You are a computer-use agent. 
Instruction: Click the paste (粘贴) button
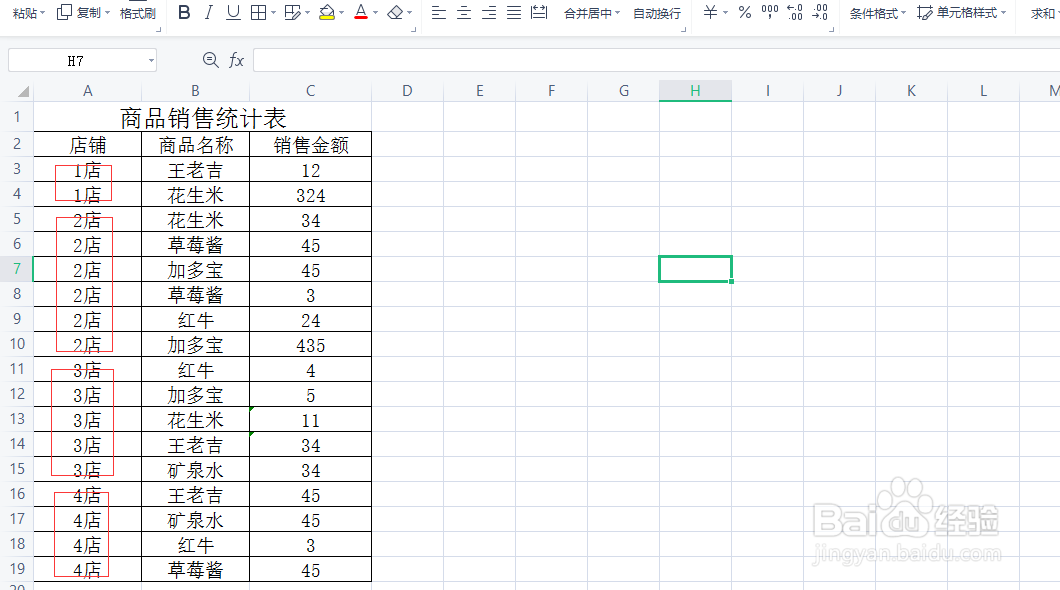point(25,13)
